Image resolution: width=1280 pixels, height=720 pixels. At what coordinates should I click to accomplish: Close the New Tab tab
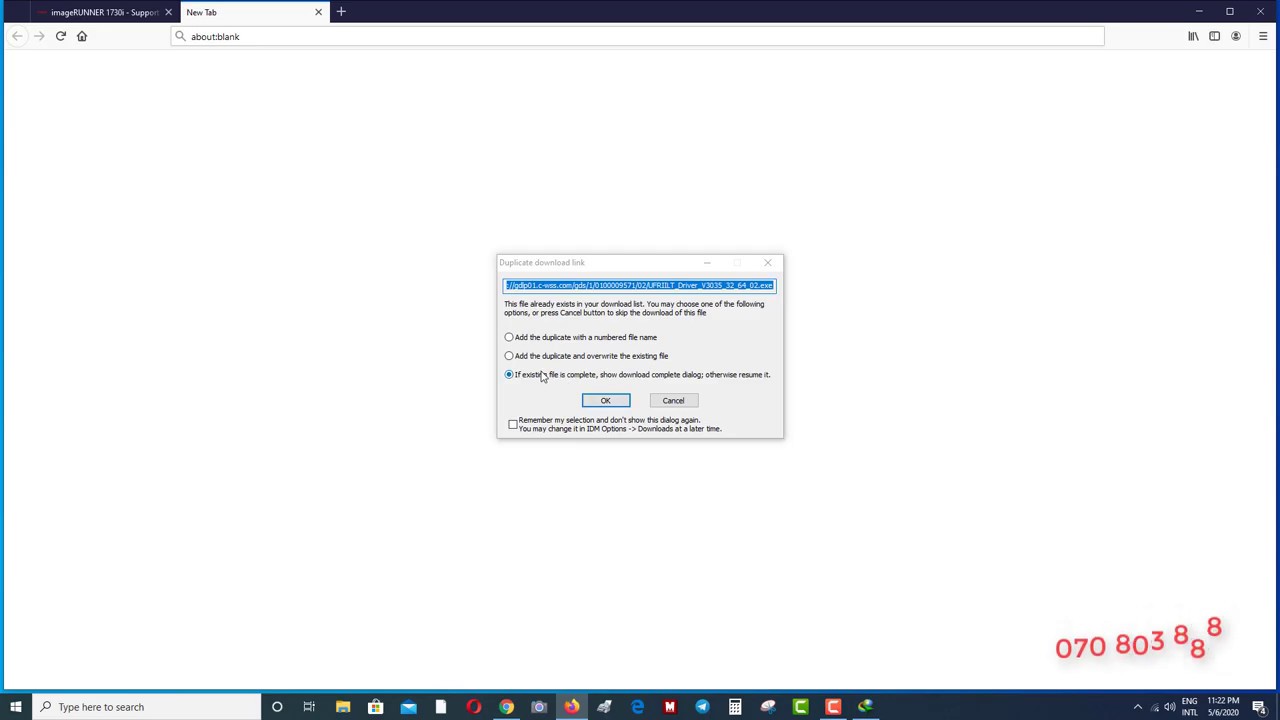(x=319, y=12)
